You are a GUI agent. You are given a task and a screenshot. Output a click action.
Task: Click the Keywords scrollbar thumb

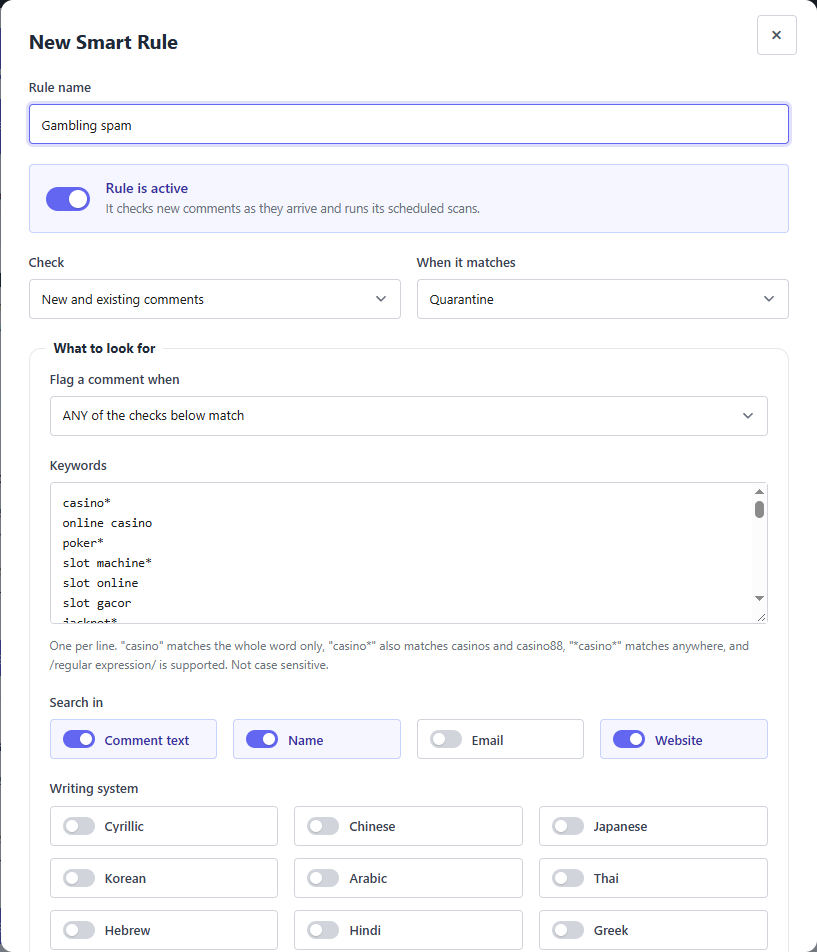[x=759, y=510]
